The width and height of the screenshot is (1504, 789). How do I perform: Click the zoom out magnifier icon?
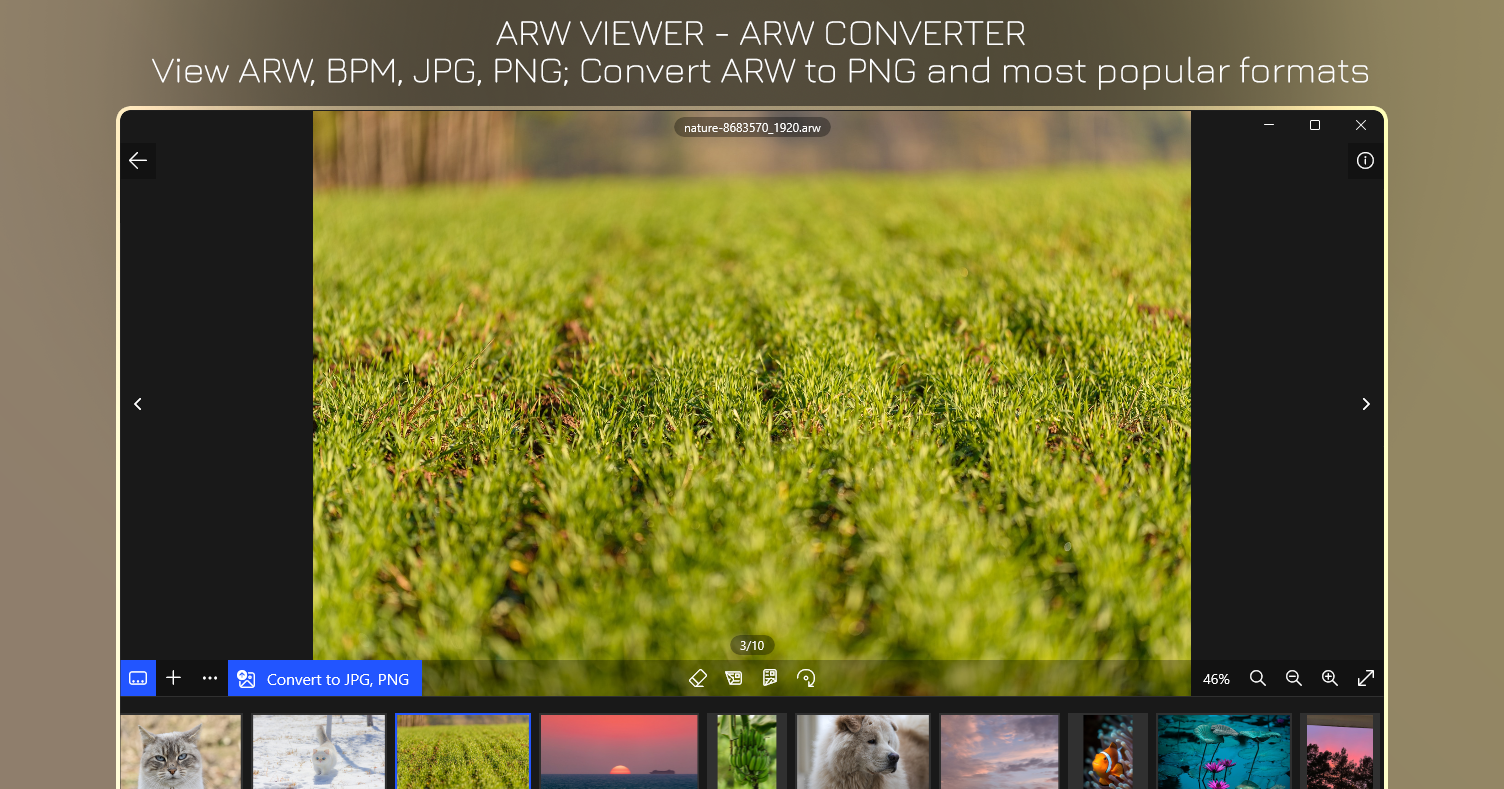pos(1293,678)
